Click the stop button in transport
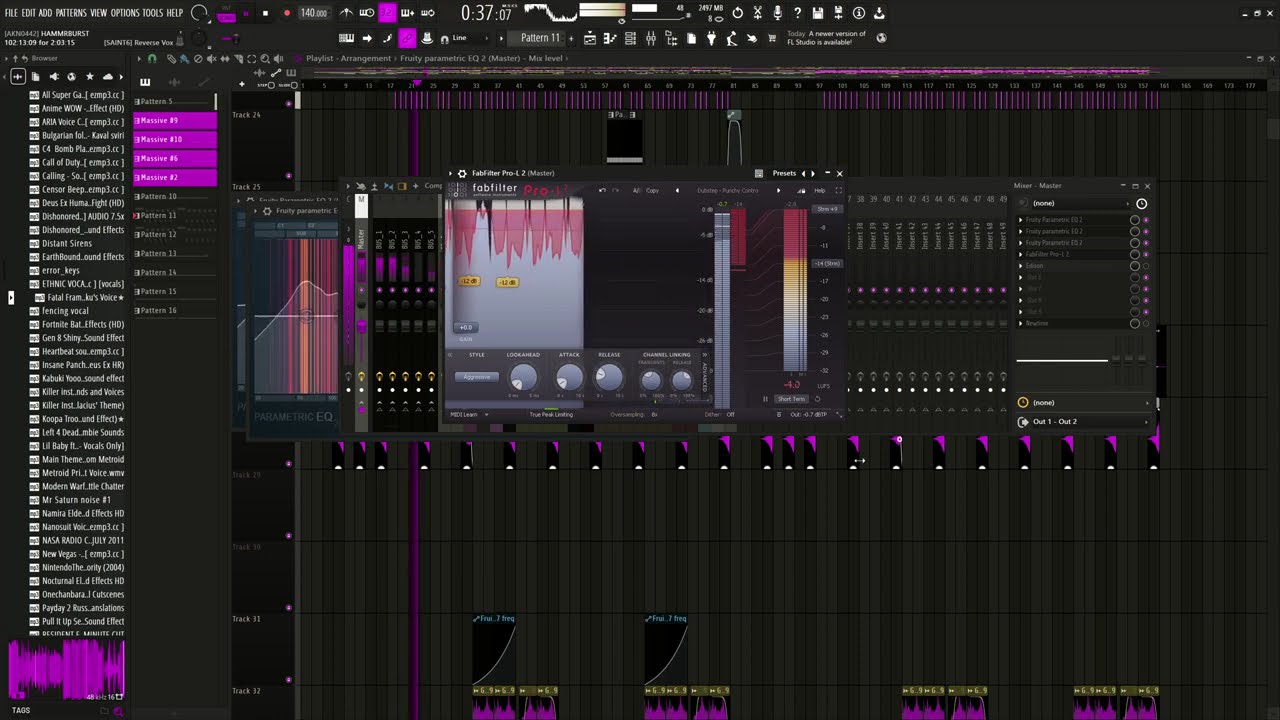Image resolution: width=1280 pixels, height=720 pixels. click(265, 13)
